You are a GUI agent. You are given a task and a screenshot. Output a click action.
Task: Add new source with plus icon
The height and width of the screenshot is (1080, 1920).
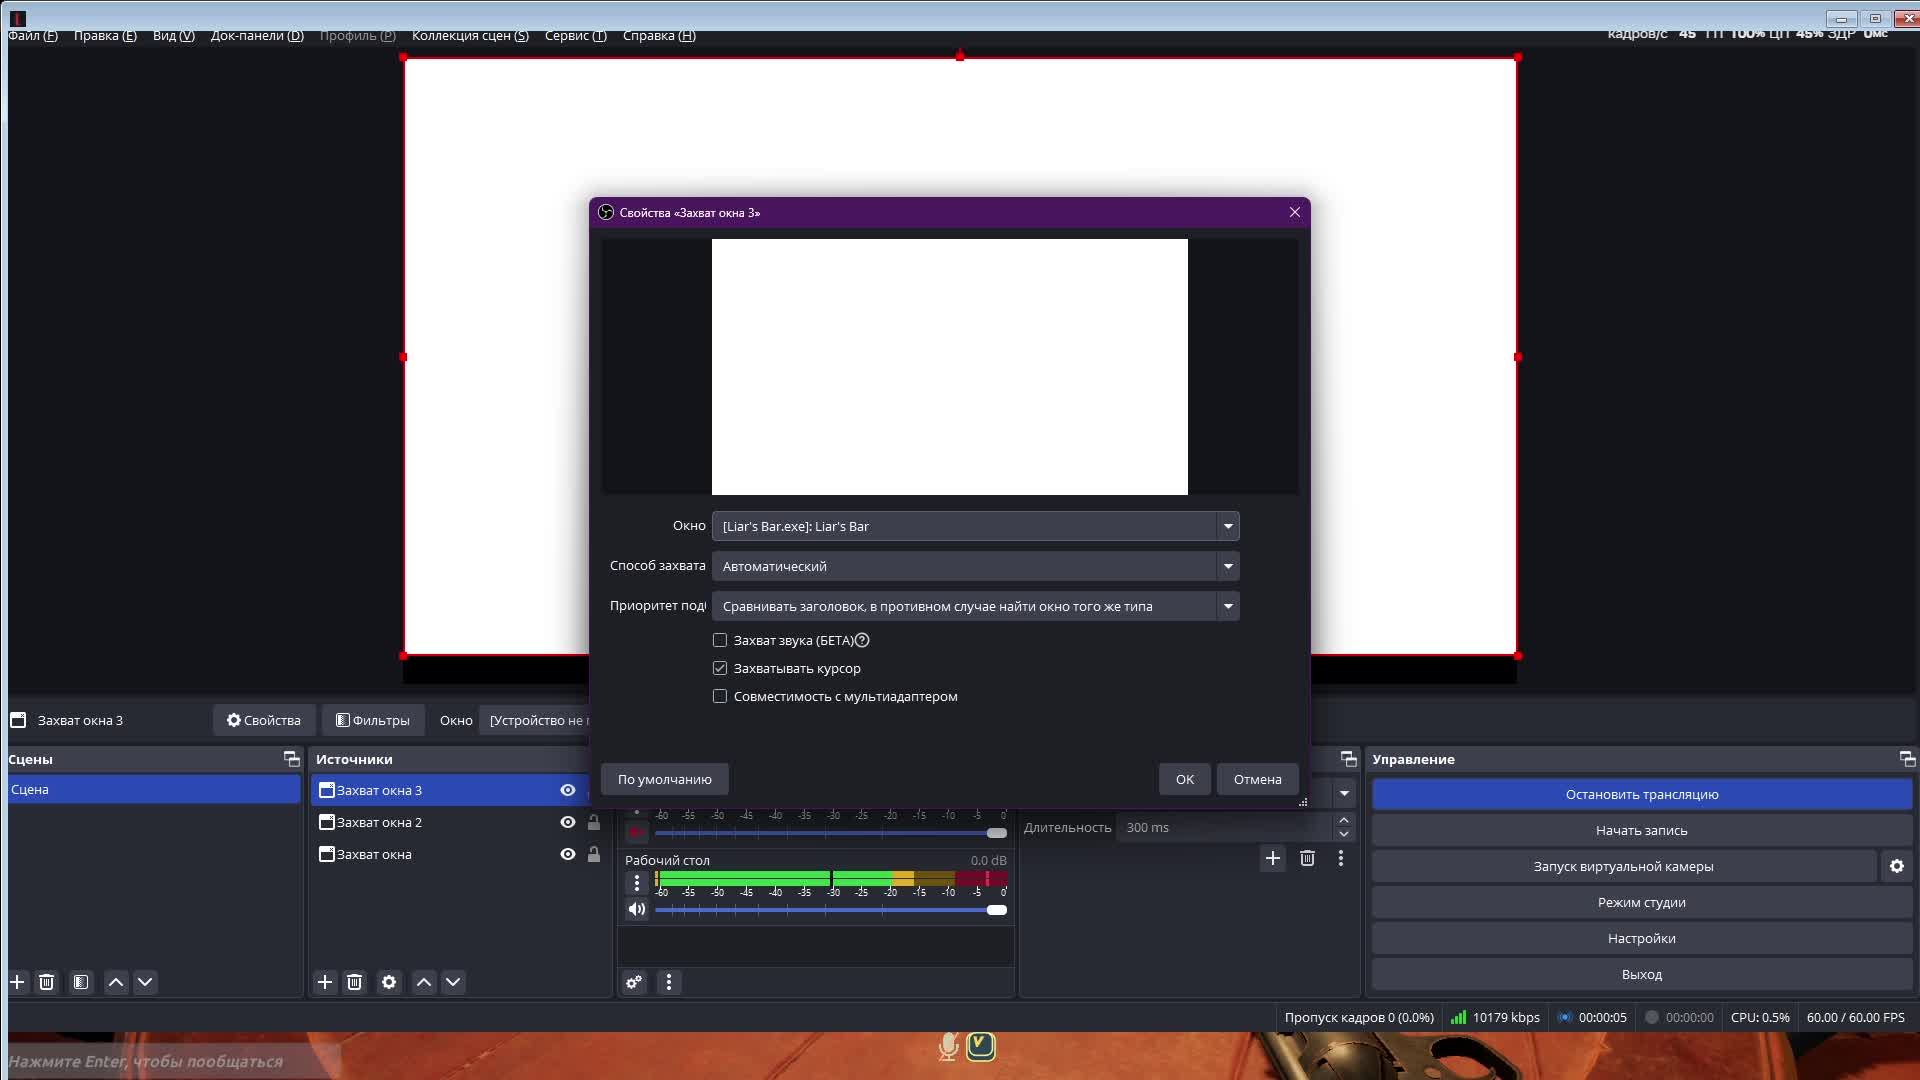pyautogui.click(x=325, y=982)
